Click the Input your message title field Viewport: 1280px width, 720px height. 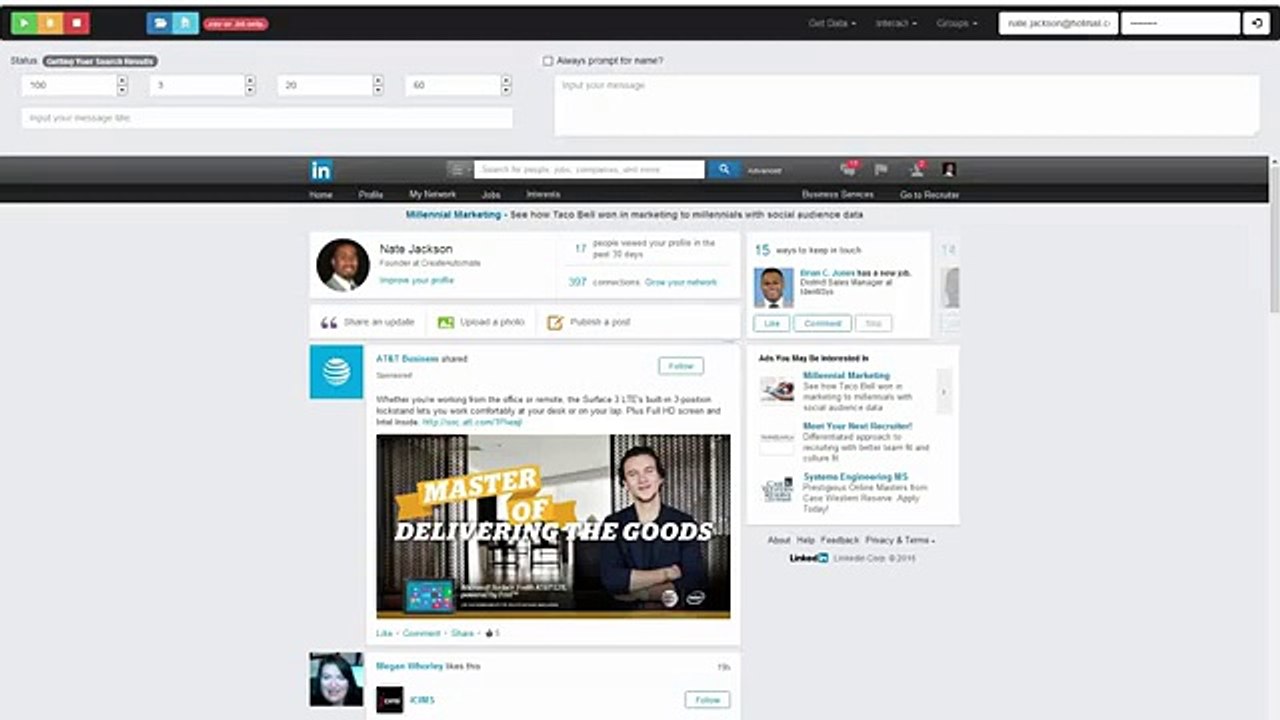[267, 118]
